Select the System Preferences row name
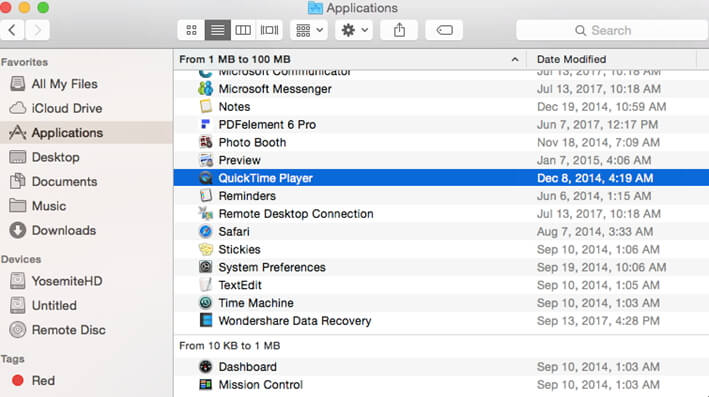Screen dimensions: 709x397 272,267
